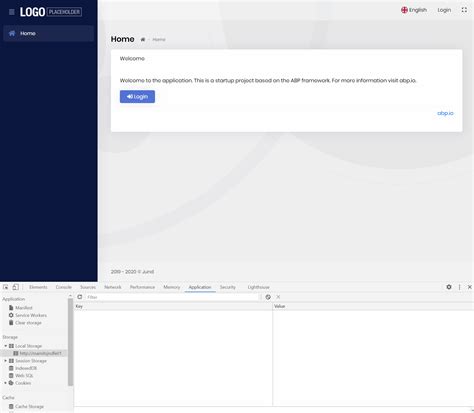Switch to the Performance tab

click(142, 287)
